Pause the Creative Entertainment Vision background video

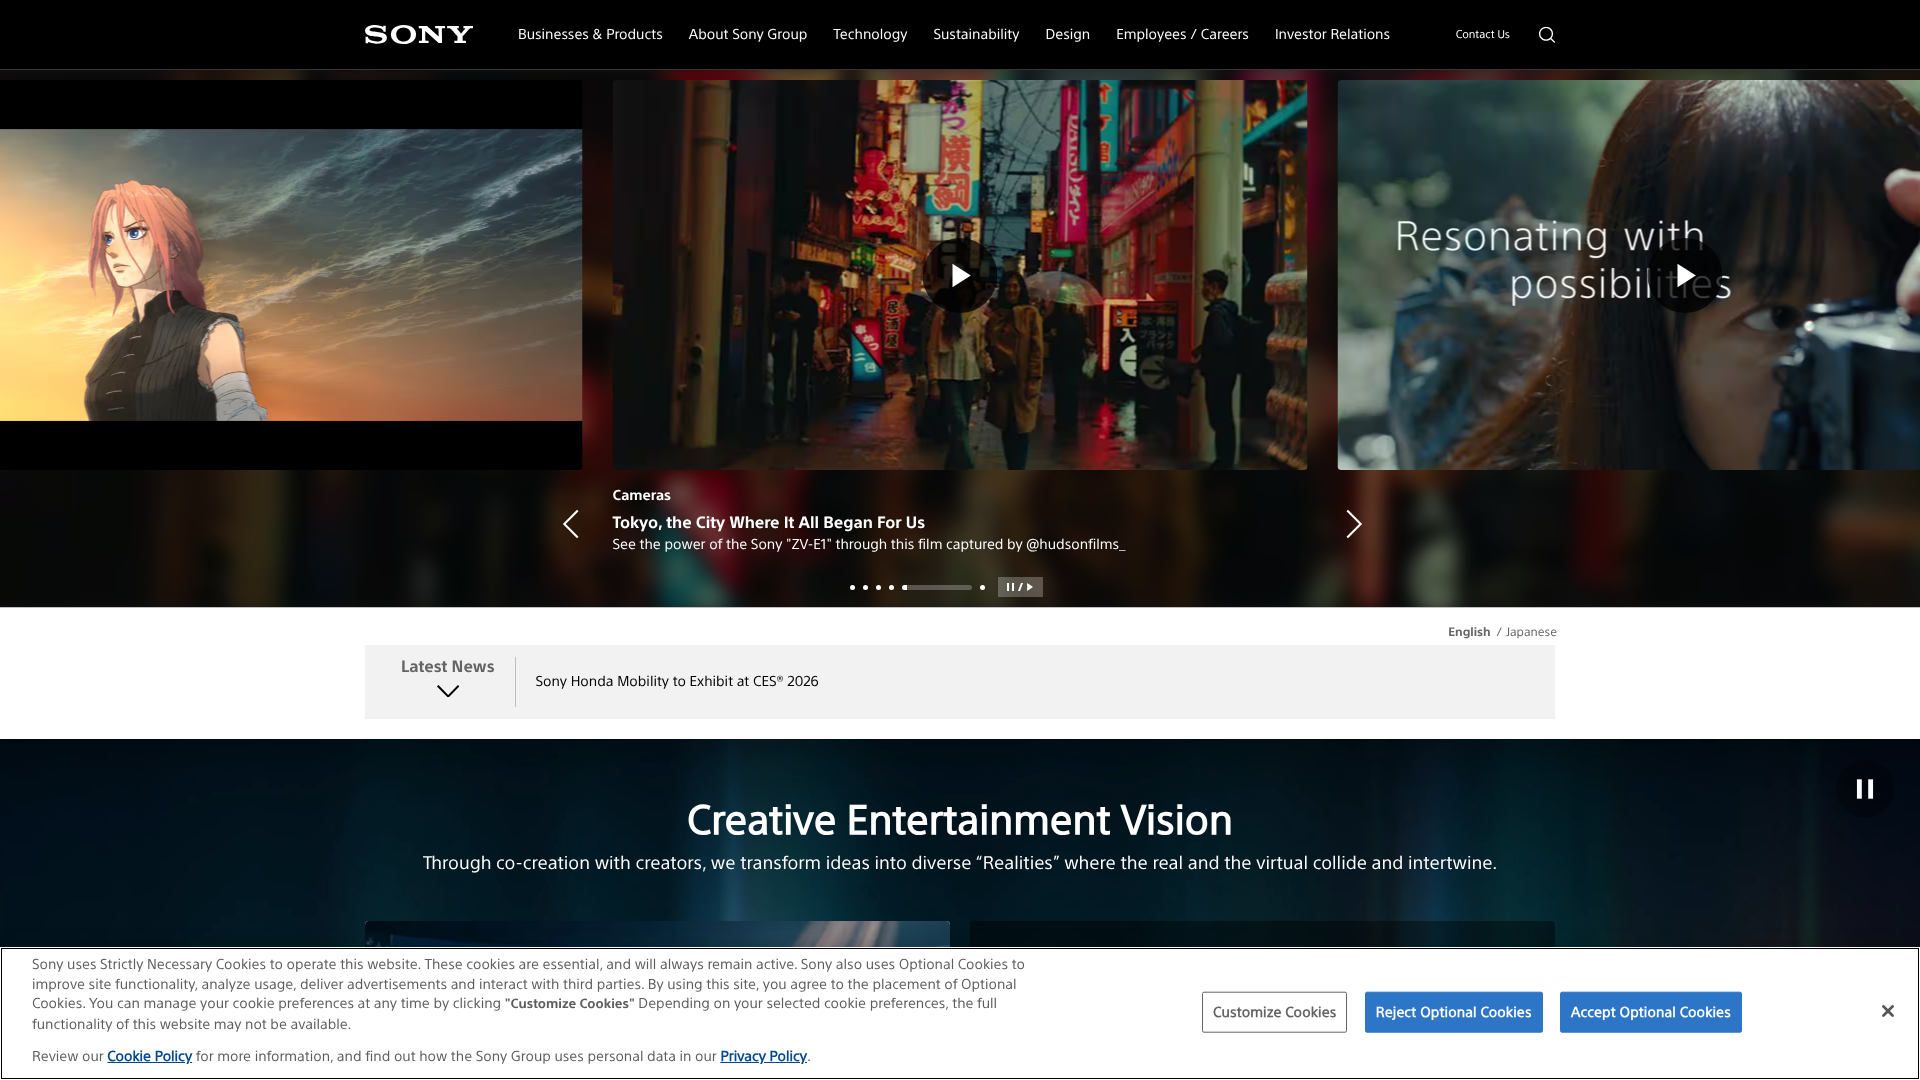coord(1864,789)
